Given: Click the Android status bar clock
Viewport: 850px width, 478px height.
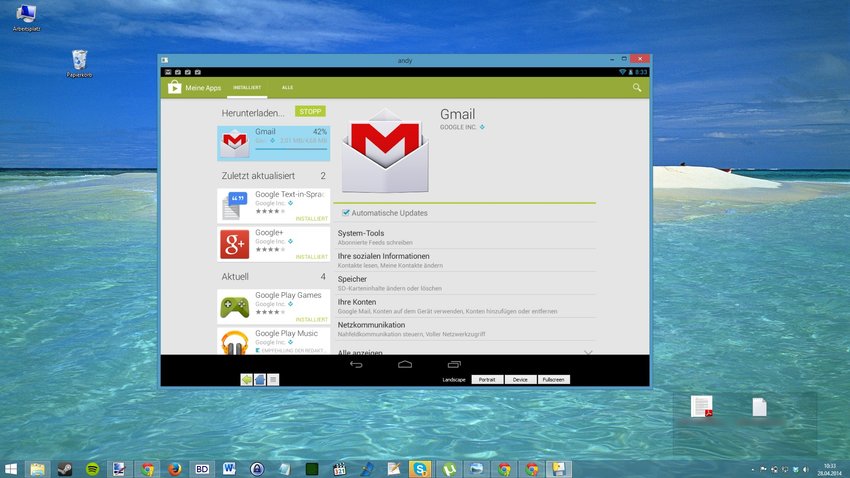Looking at the screenshot, I should [x=641, y=72].
